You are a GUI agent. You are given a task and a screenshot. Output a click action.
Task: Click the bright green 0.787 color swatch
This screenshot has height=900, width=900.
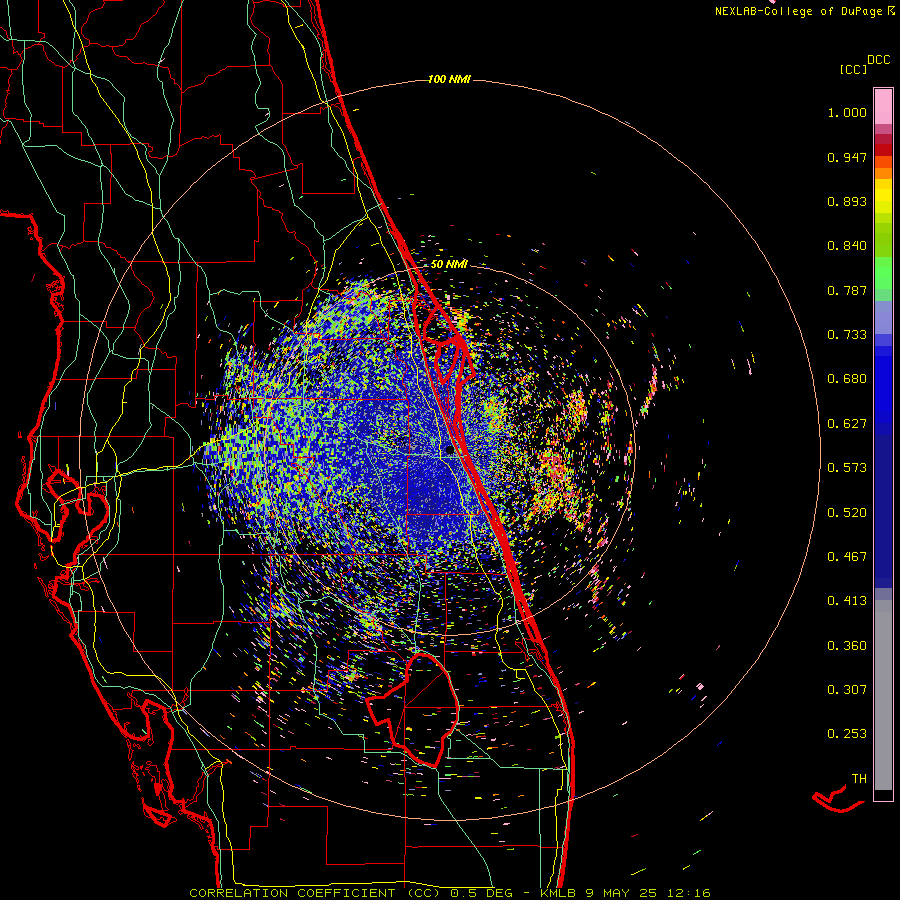pos(883,279)
